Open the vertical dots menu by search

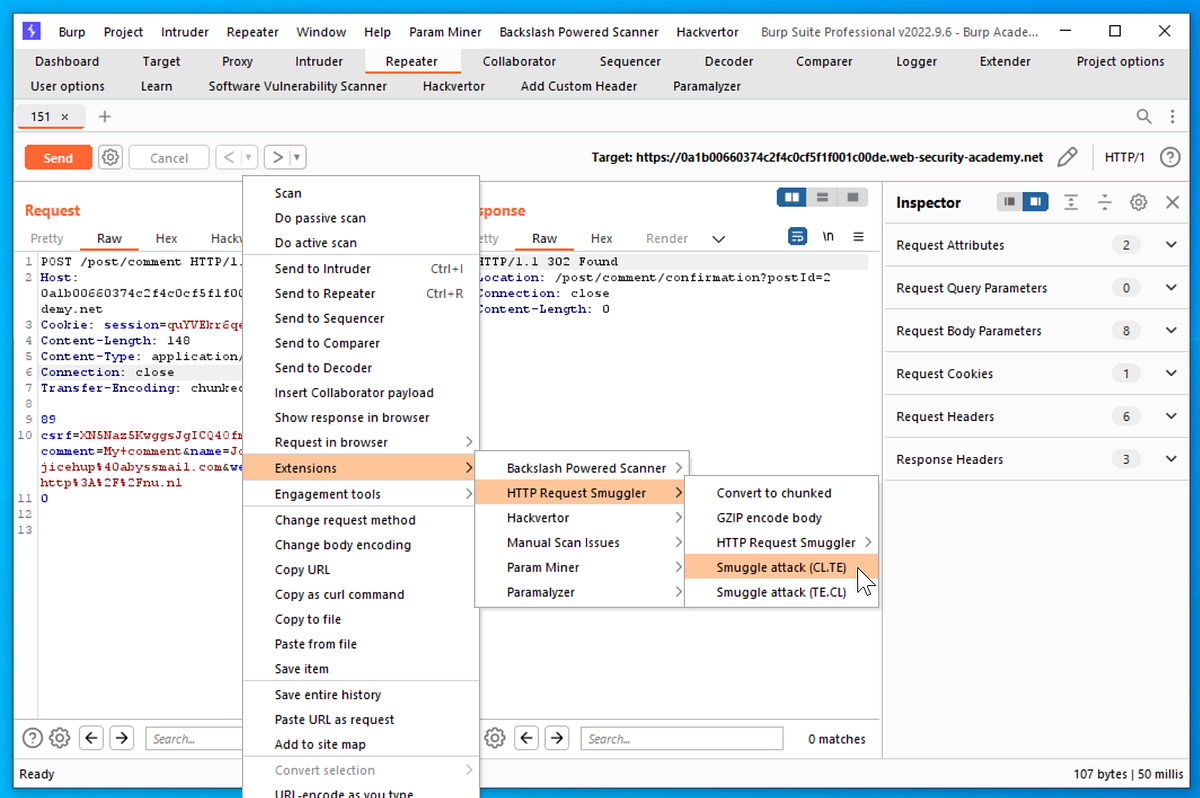coord(1173,117)
